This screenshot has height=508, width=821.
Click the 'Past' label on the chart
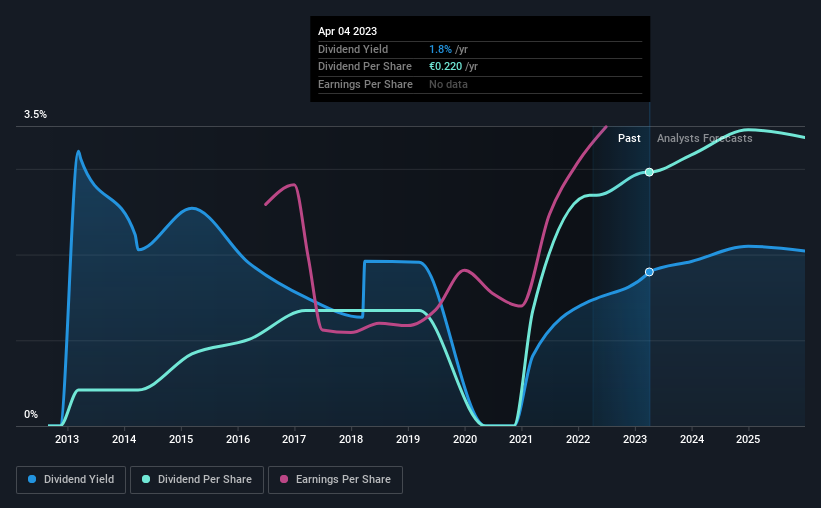tap(629, 138)
